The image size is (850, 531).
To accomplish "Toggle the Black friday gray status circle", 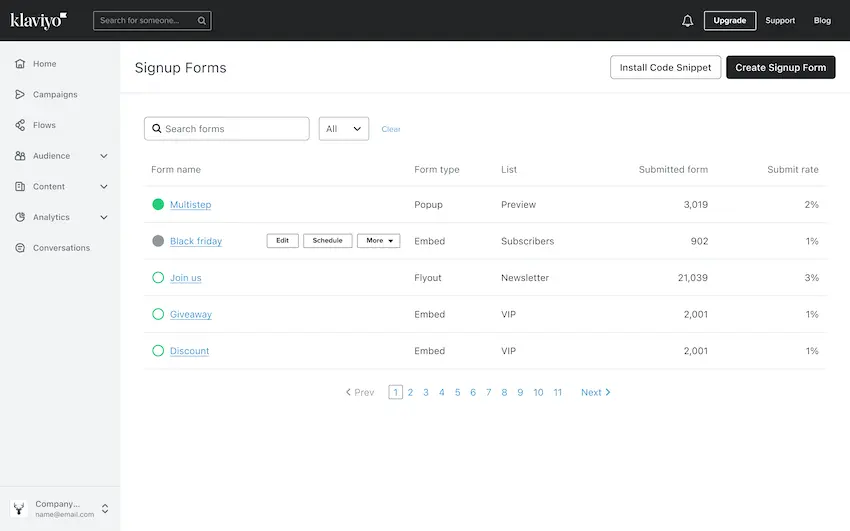I will [158, 241].
